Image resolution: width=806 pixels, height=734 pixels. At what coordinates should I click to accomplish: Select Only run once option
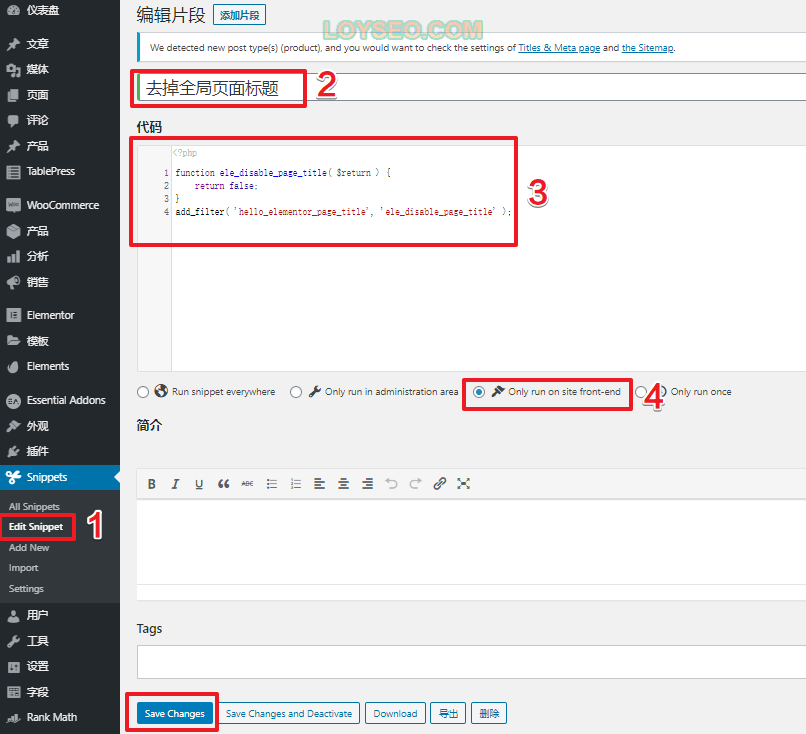tap(640, 392)
